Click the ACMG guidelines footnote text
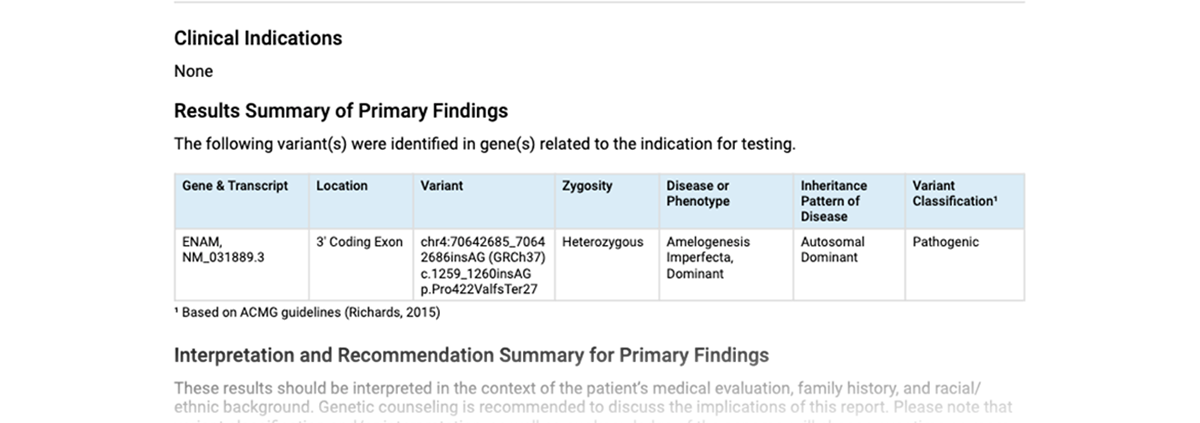The width and height of the screenshot is (1200, 423). pyautogui.click(x=307, y=312)
